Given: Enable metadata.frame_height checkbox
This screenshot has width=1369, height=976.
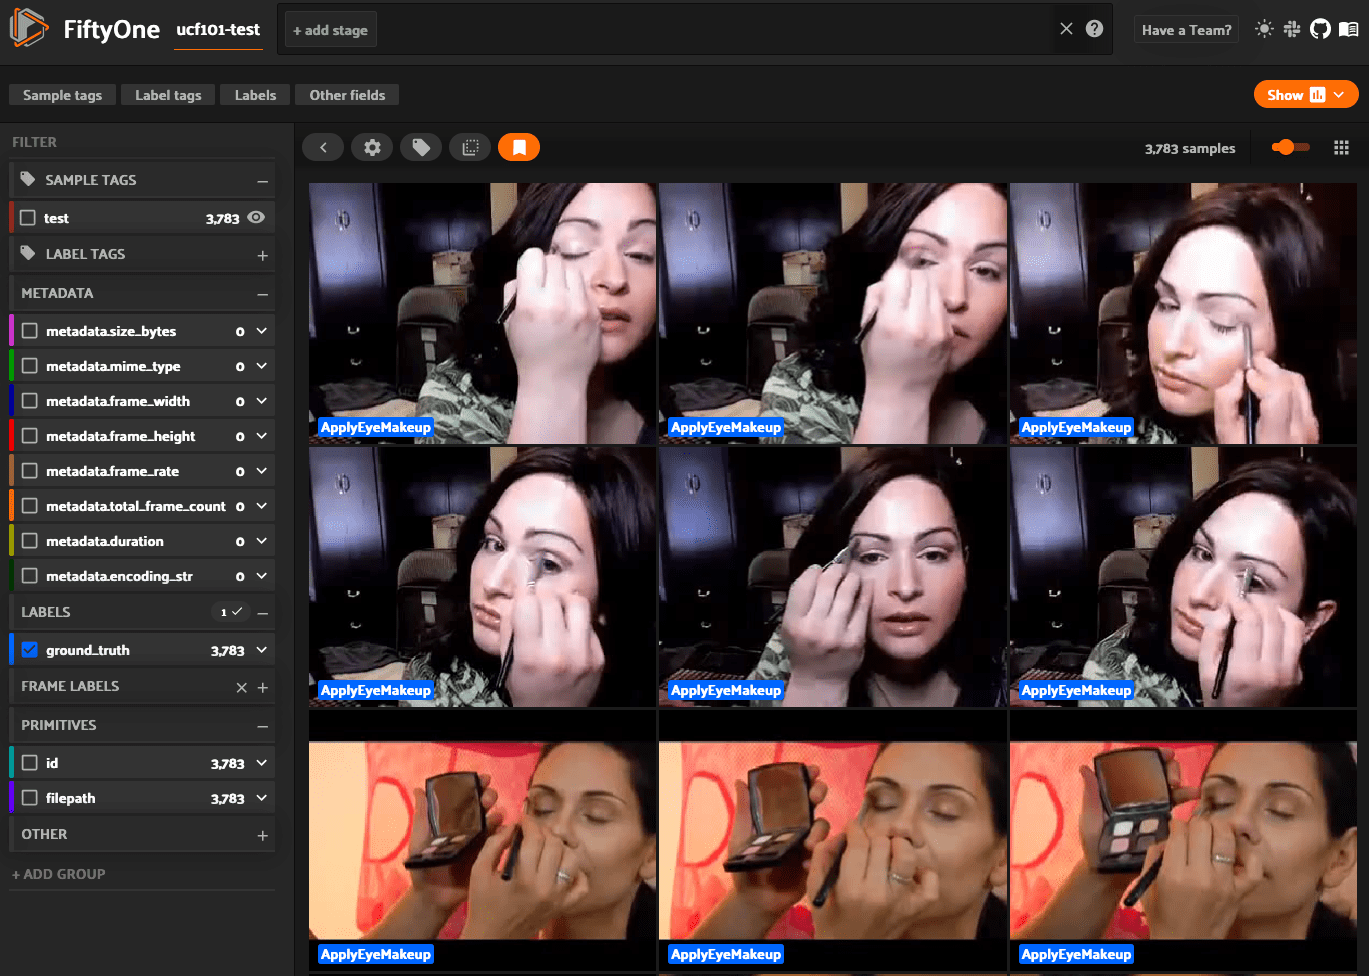Looking at the screenshot, I should pos(30,436).
